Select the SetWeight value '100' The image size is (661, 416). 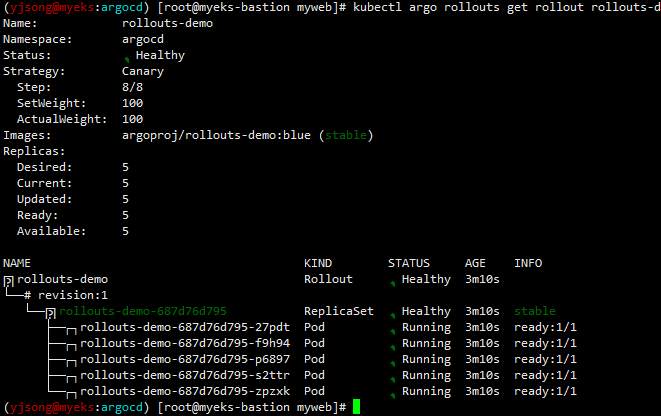(x=132, y=103)
